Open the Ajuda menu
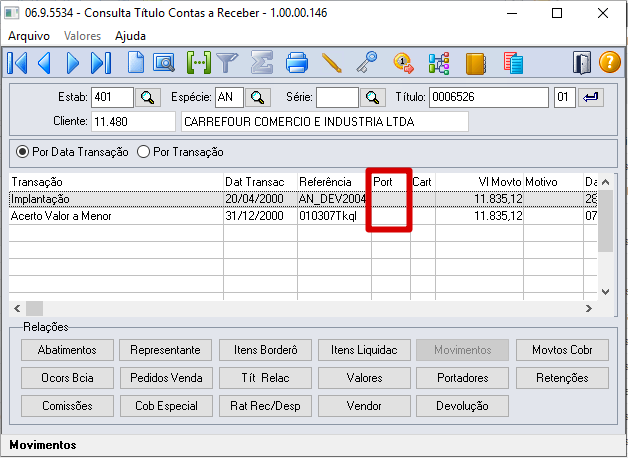 click(131, 36)
